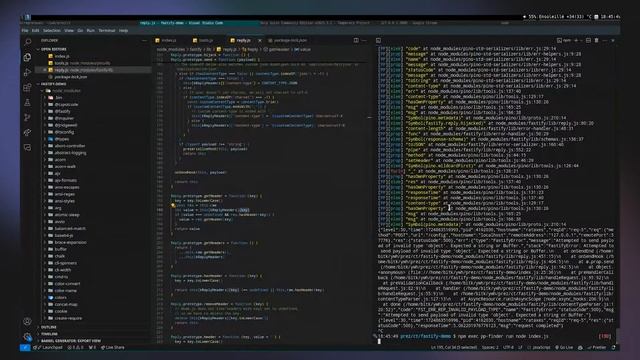Screen dimensions: 640x360
Task: Click the remote indicator in status bar
Action: 24,348
